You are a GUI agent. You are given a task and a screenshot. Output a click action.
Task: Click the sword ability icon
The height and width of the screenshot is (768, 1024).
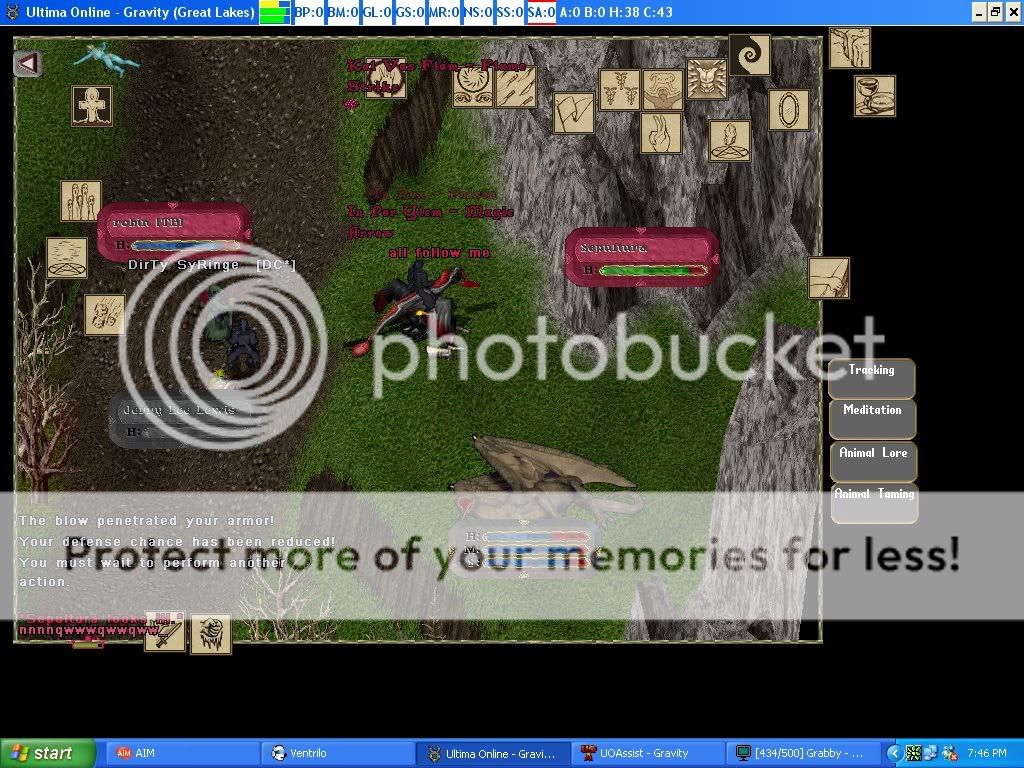(165, 632)
